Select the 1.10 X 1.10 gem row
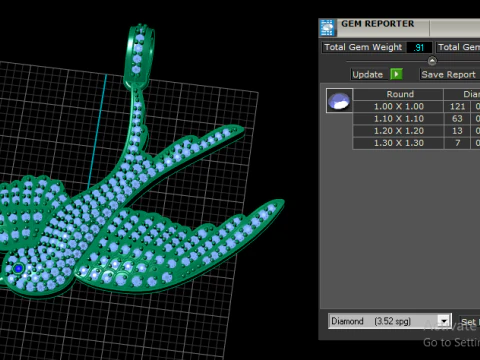 point(416,119)
